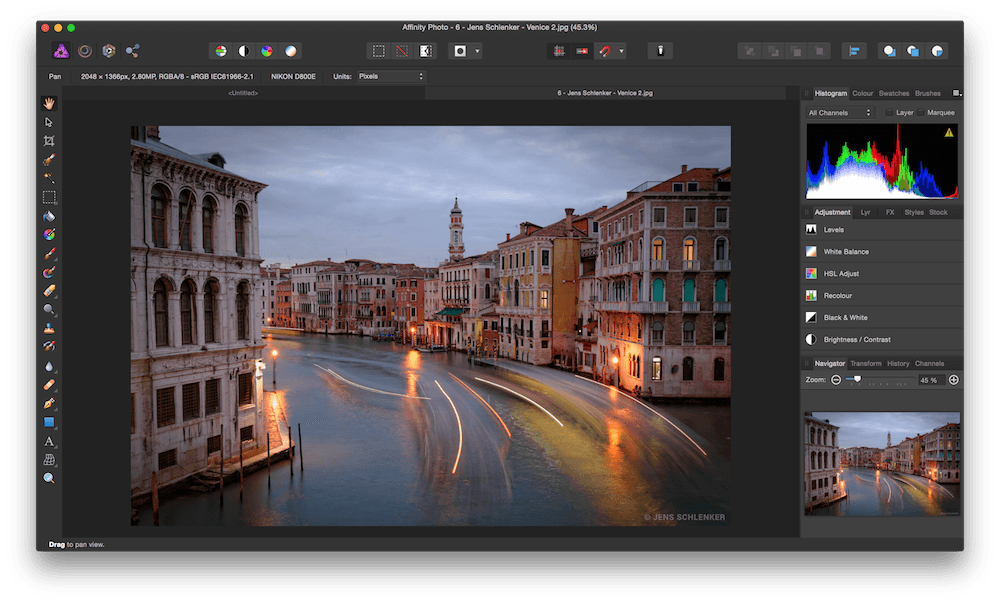Select the Rectangular Marquee tool in left toolbar
Viewport: 1000px width, 603px height.
pos(49,197)
